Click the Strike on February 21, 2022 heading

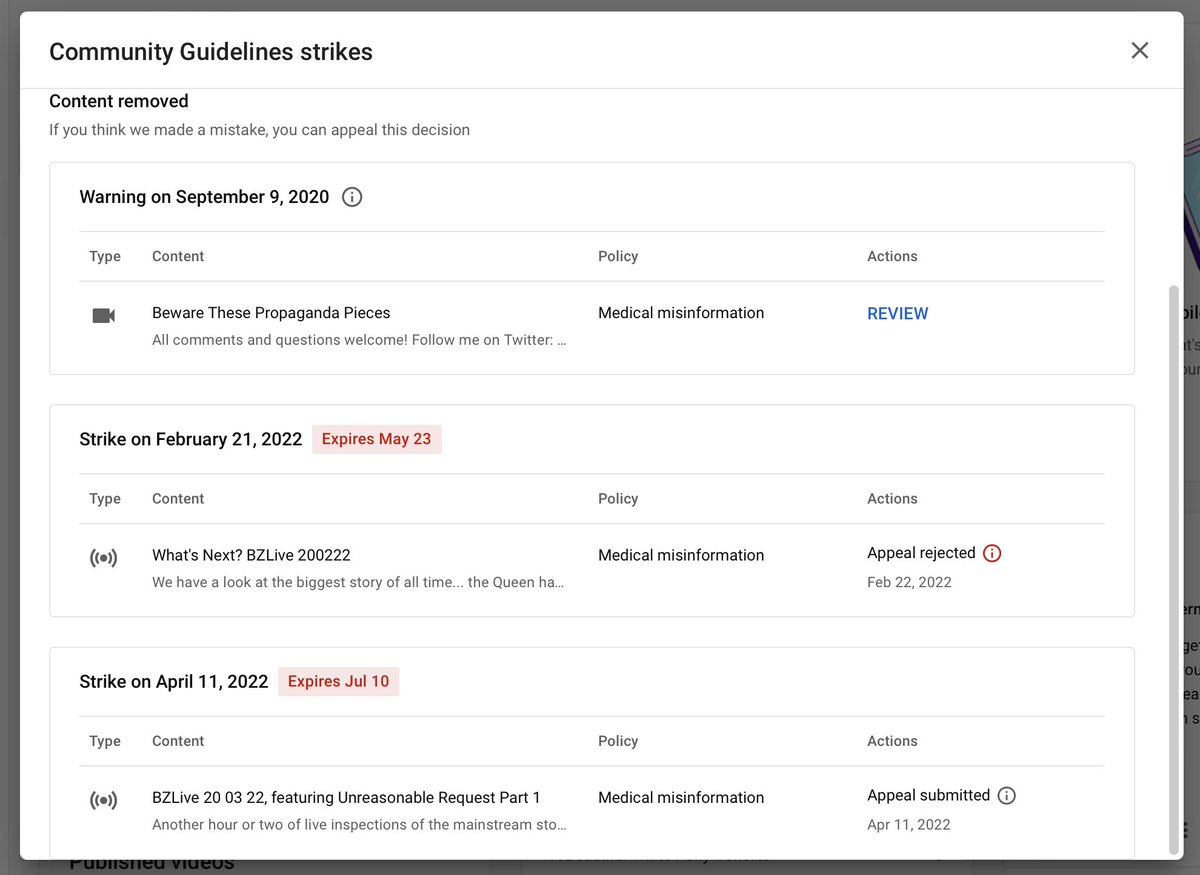[x=190, y=439]
